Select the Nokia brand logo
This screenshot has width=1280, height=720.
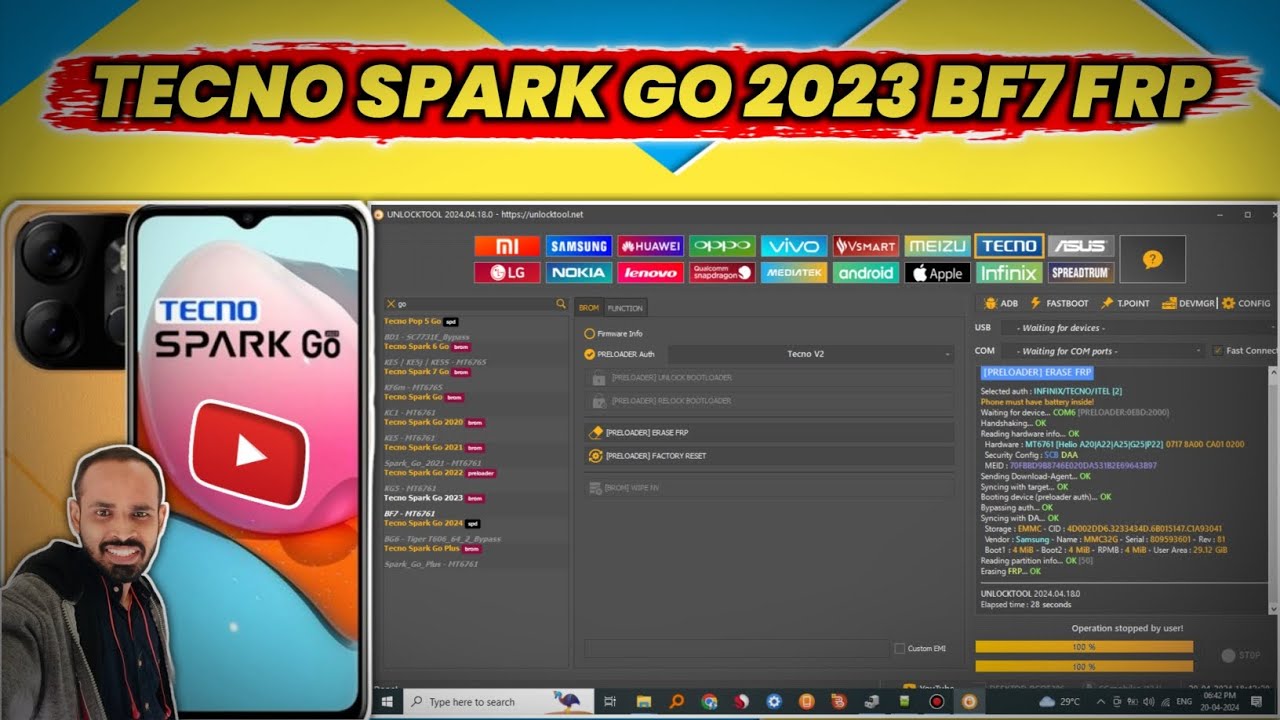[x=578, y=272]
